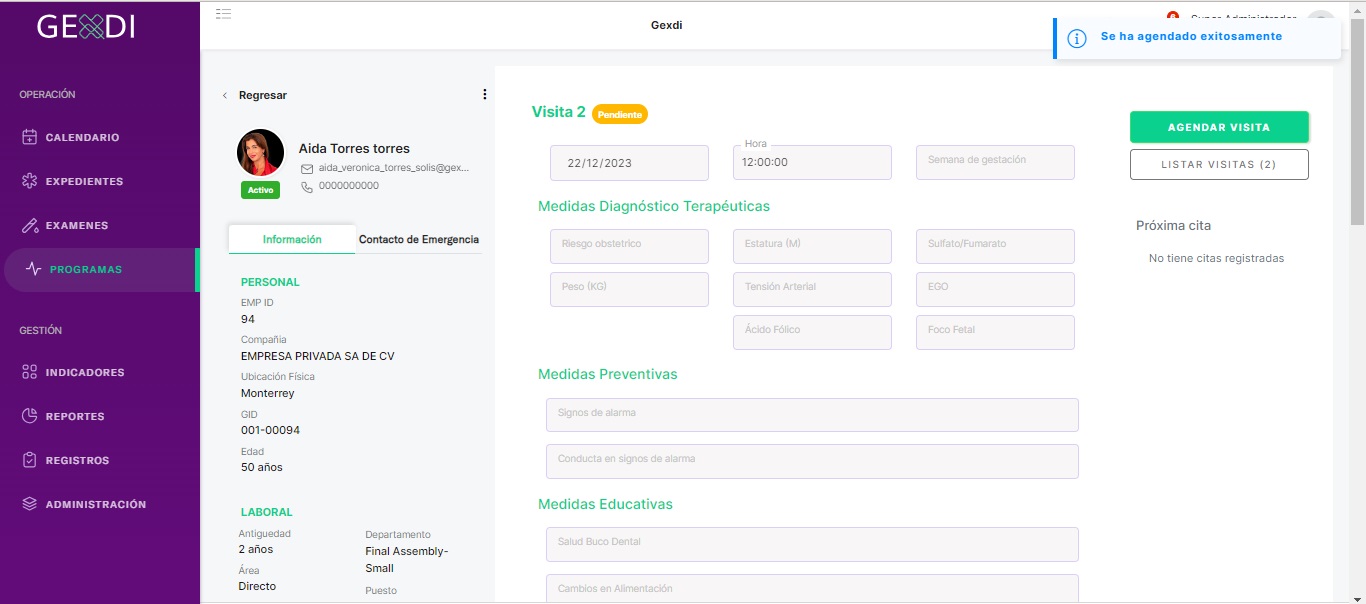This screenshot has height=604, width=1366.
Task: Switch to Contacto de Emergencia tab
Action: pos(419,239)
